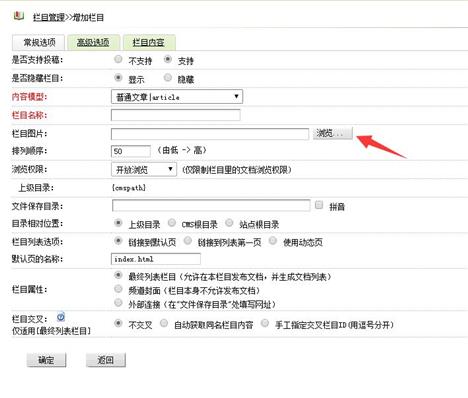468x398 pixels.
Task: Click the 栏目图片 path field
Action: tap(210, 134)
